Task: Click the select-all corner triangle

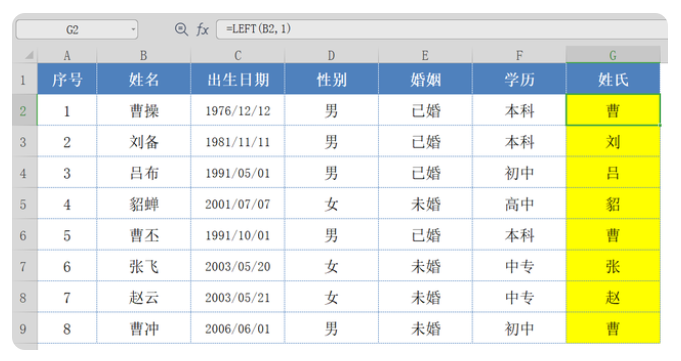Action: point(29,55)
